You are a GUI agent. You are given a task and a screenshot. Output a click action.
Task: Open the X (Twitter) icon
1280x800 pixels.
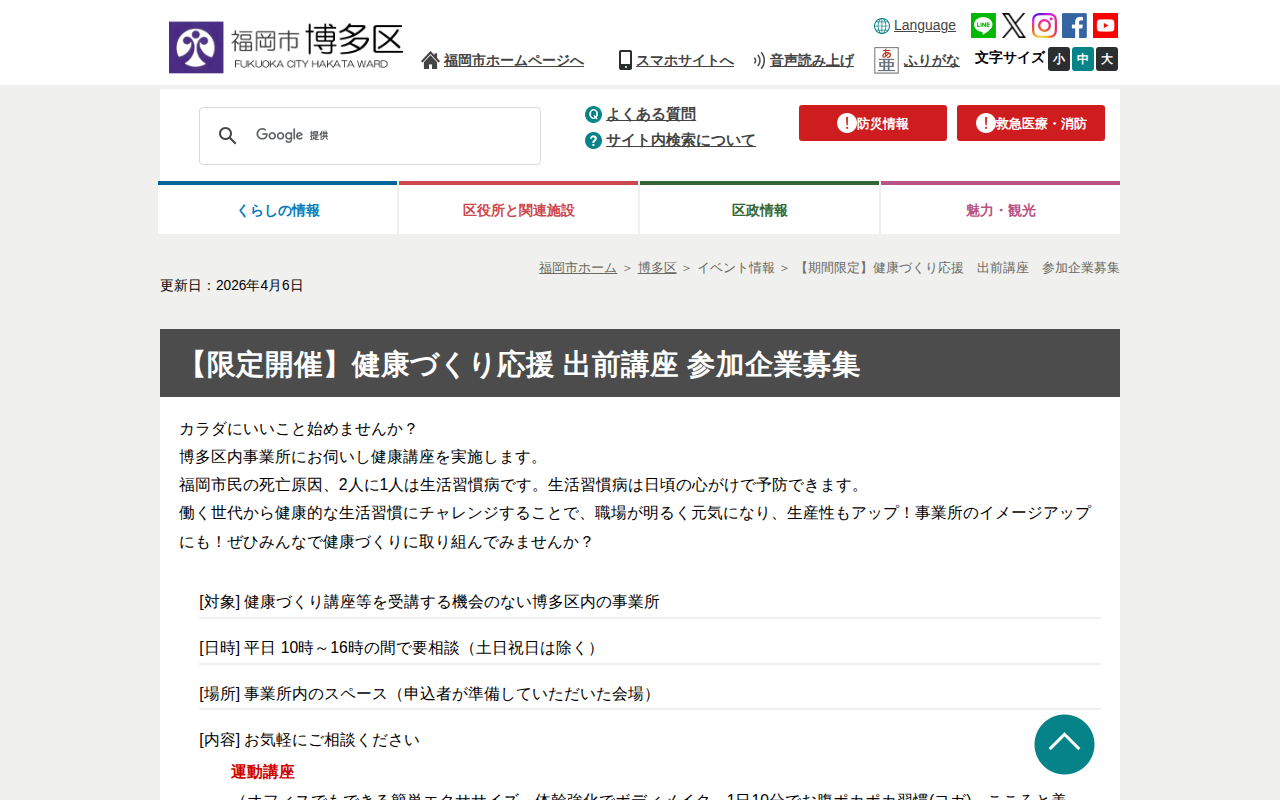point(1014,26)
